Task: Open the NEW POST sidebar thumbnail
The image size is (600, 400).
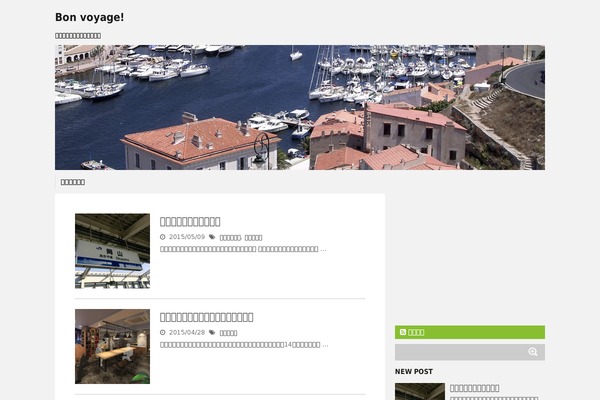Action: tap(420, 392)
